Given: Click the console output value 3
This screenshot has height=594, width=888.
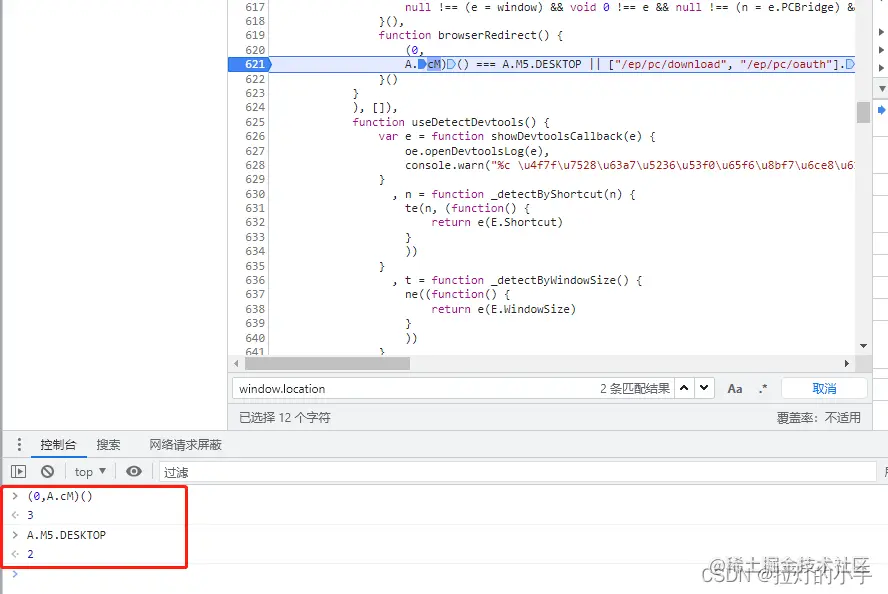Looking at the screenshot, I should 31,515.
